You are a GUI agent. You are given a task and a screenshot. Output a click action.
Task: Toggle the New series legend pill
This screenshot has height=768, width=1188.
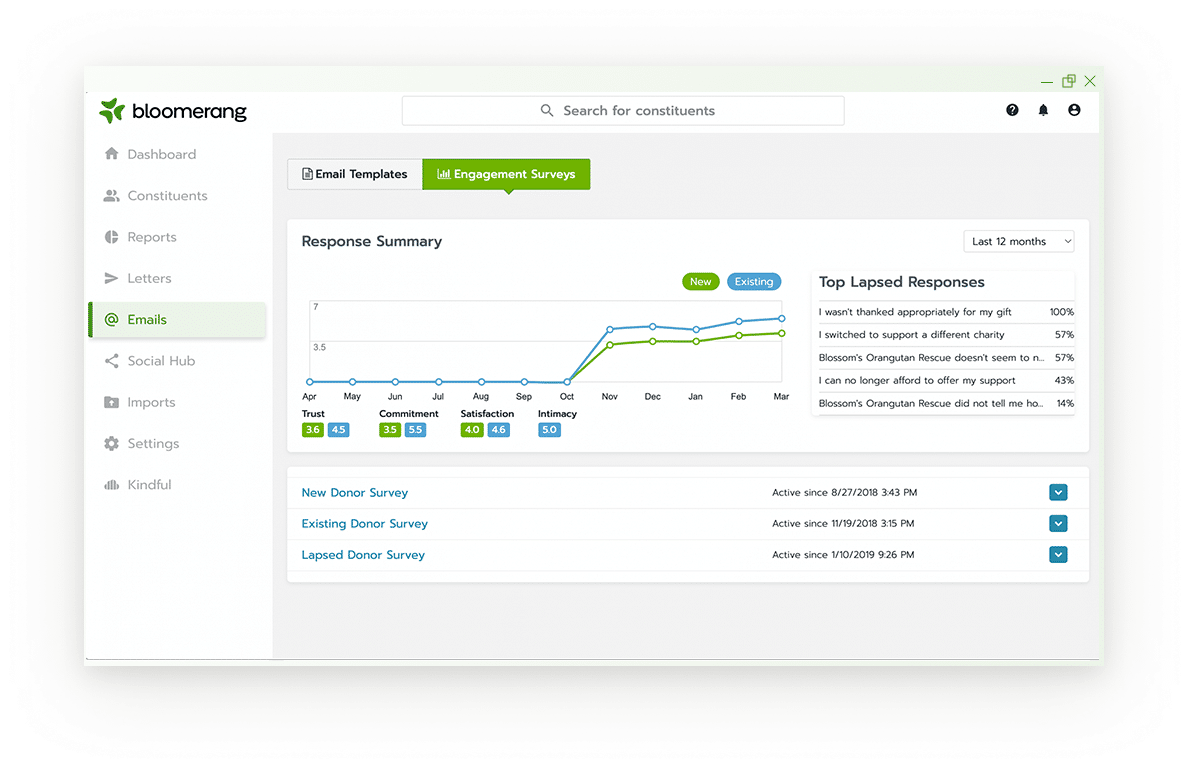coord(700,282)
